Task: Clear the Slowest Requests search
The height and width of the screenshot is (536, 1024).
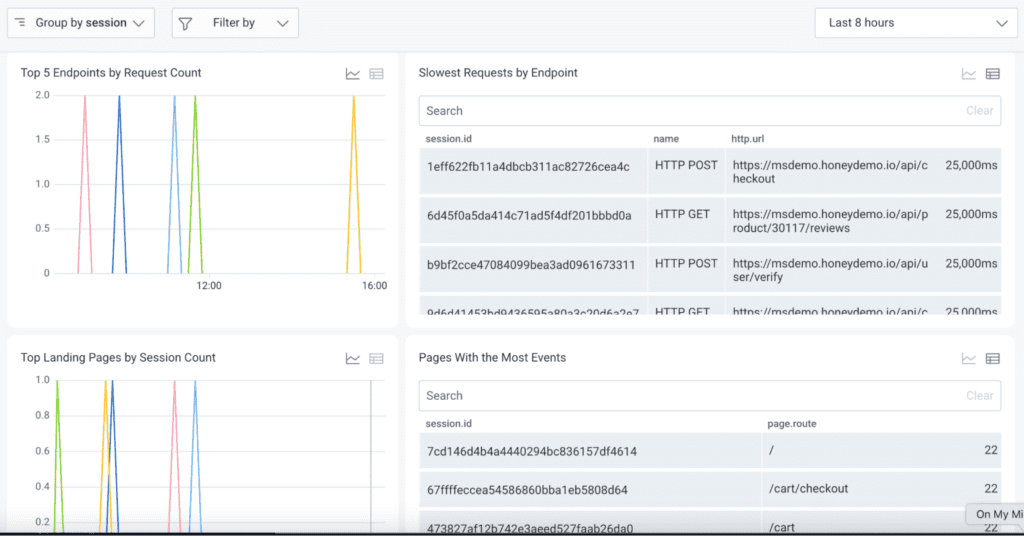Action: point(979,111)
